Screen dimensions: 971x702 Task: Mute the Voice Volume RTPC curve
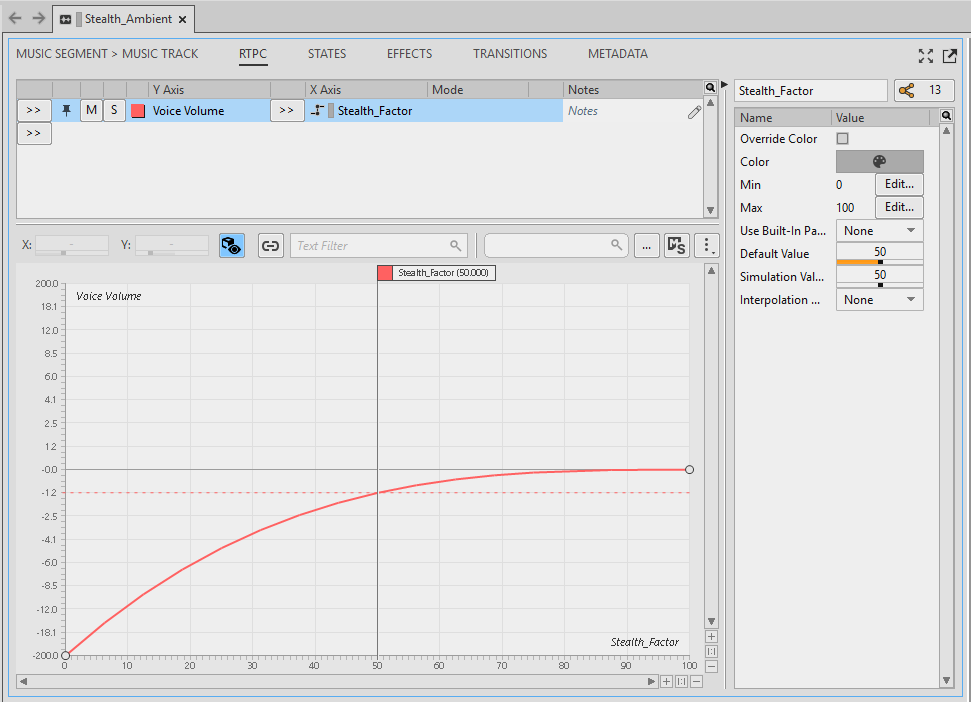click(x=91, y=111)
